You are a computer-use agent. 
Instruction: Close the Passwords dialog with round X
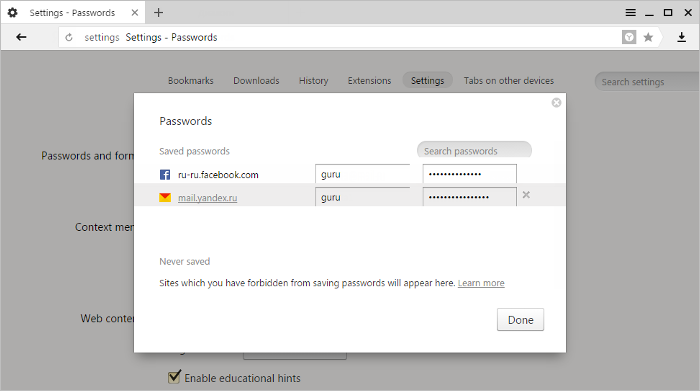click(556, 103)
